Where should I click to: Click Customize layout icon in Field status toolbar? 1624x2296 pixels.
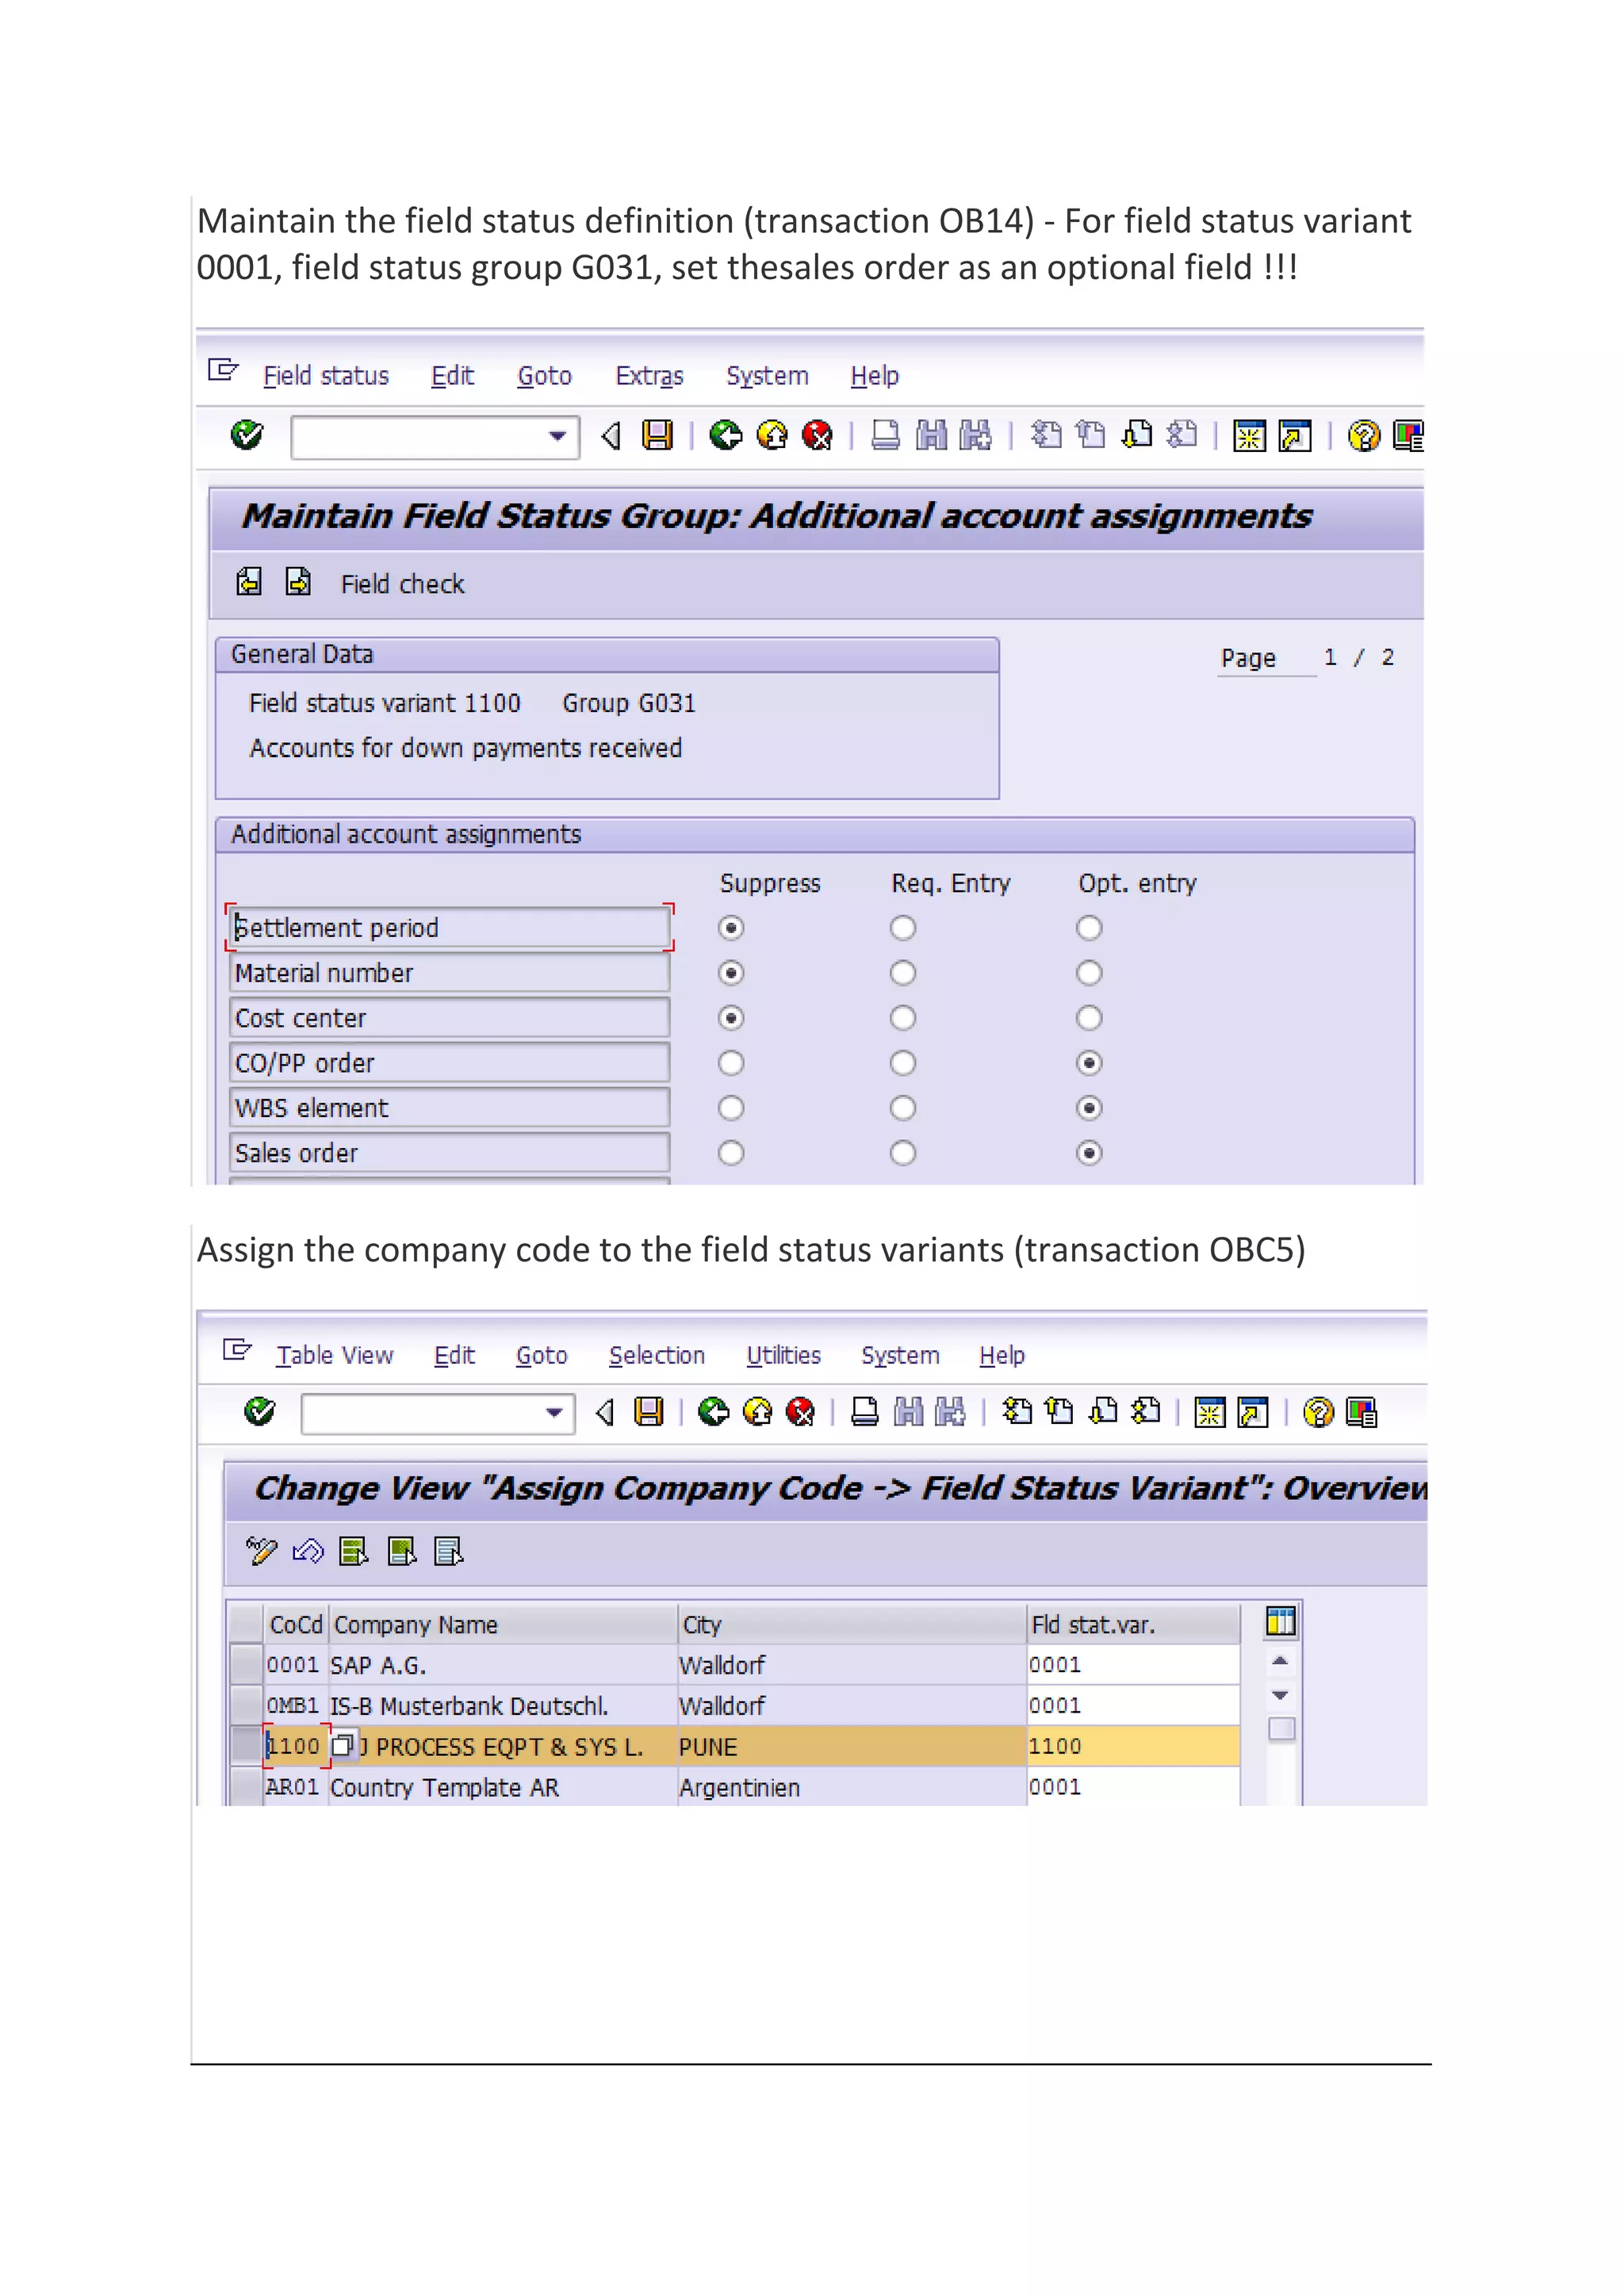[1408, 435]
